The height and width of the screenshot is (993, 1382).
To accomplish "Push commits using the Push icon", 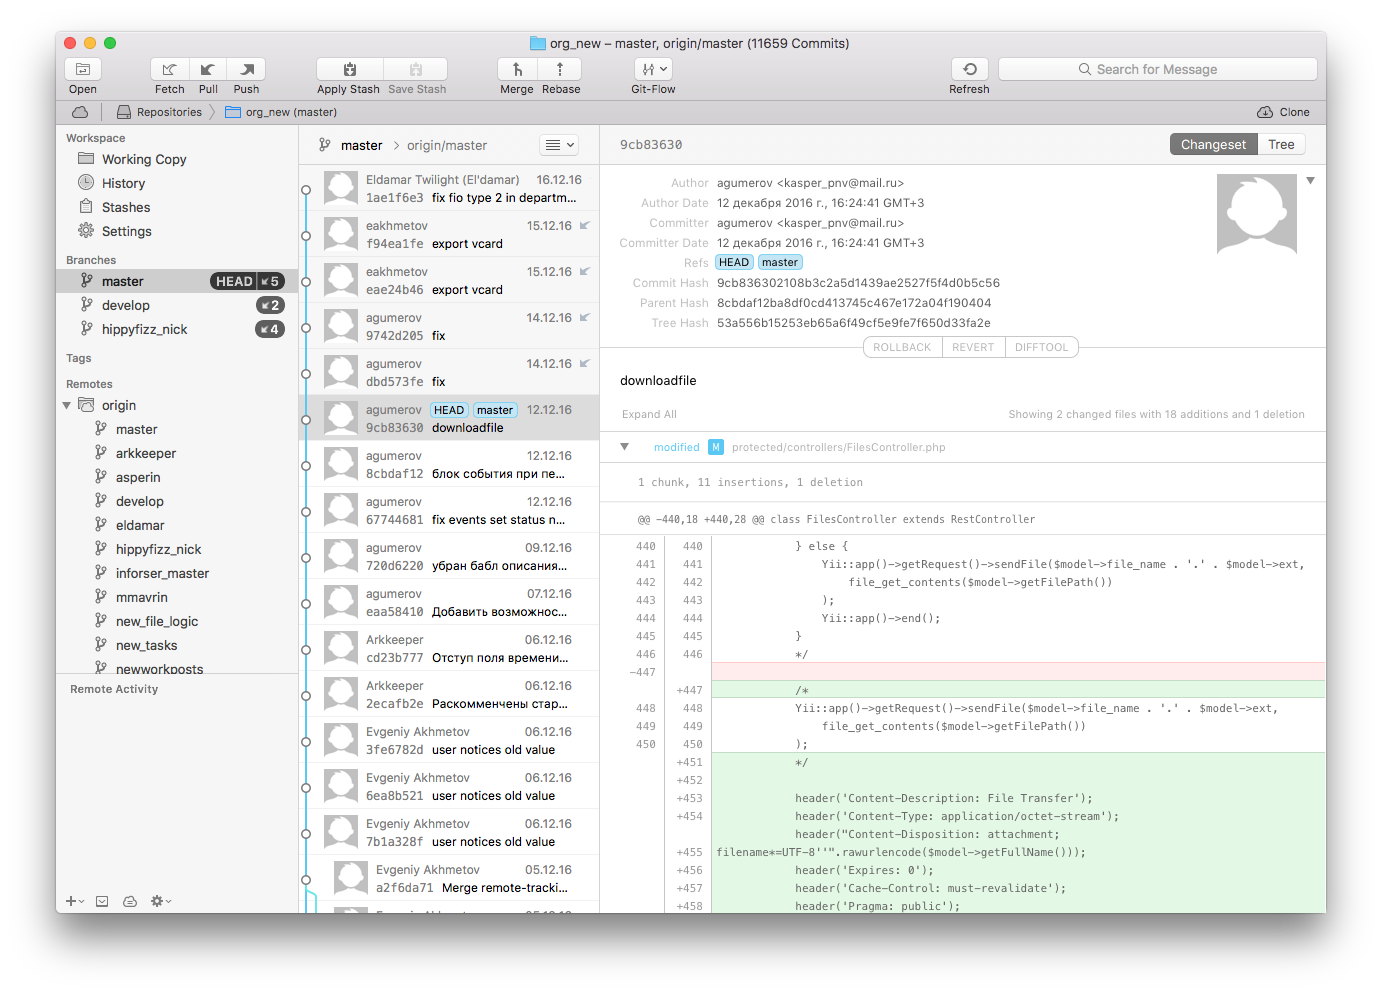I will 246,69.
